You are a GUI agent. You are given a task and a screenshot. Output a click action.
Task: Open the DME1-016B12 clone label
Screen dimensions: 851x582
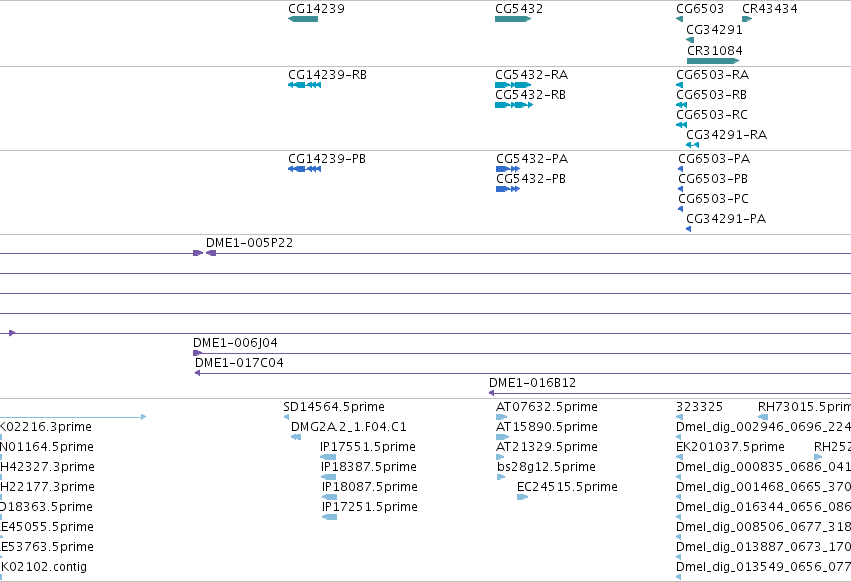(532, 383)
